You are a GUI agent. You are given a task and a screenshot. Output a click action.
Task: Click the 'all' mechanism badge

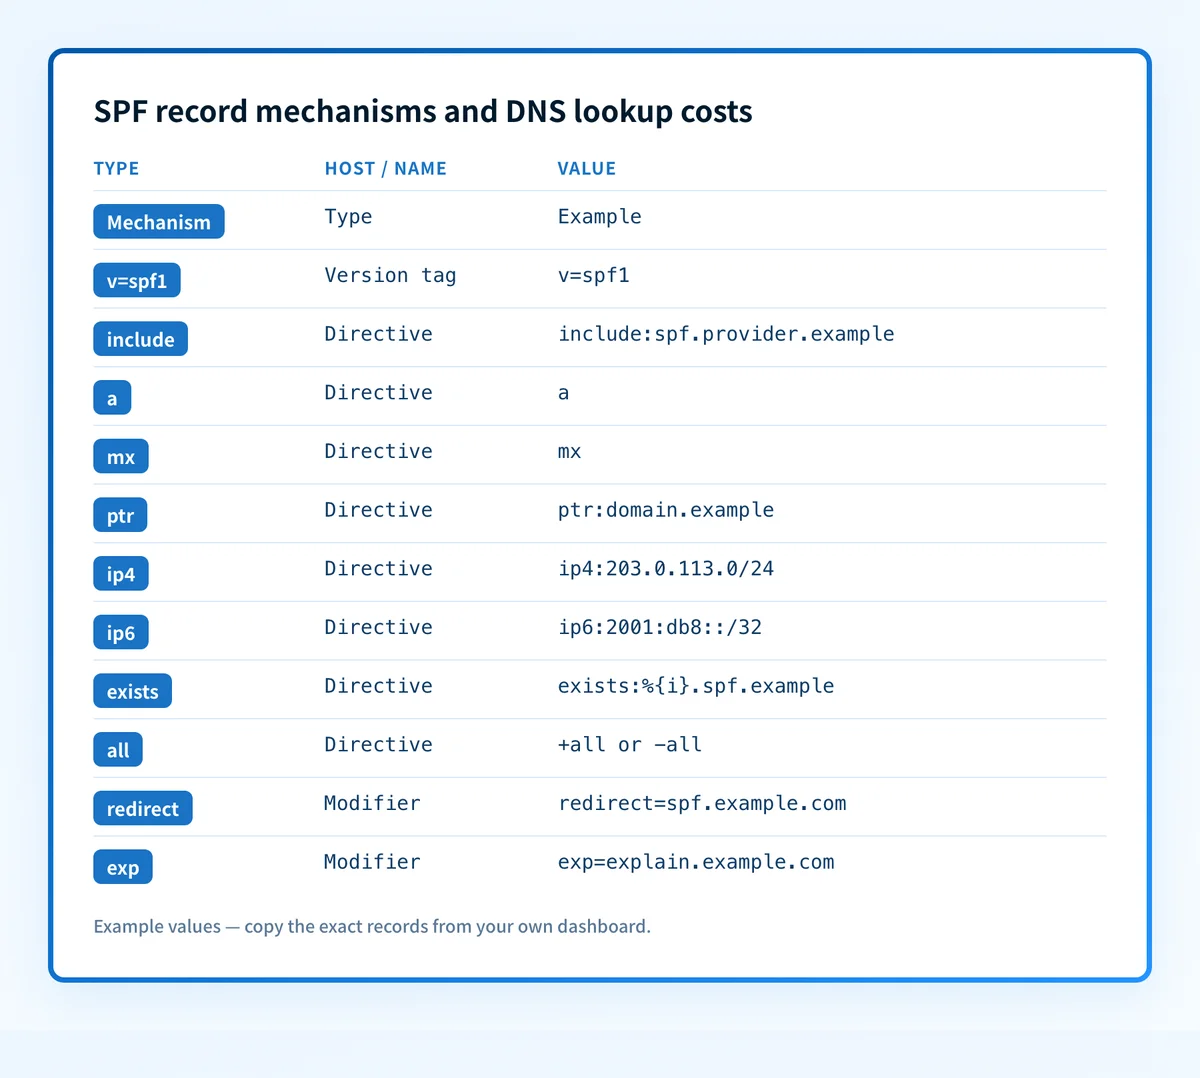point(118,750)
